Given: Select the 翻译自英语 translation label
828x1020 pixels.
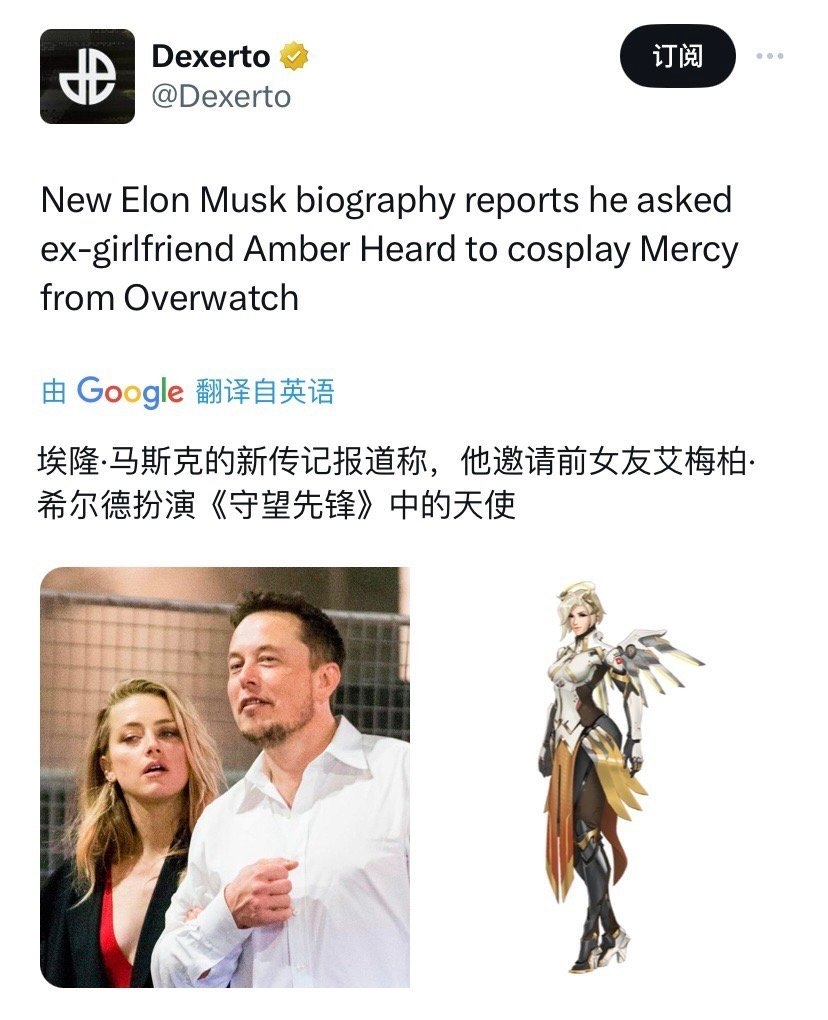Looking at the screenshot, I should pyautogui.click(x=265, y=392).
